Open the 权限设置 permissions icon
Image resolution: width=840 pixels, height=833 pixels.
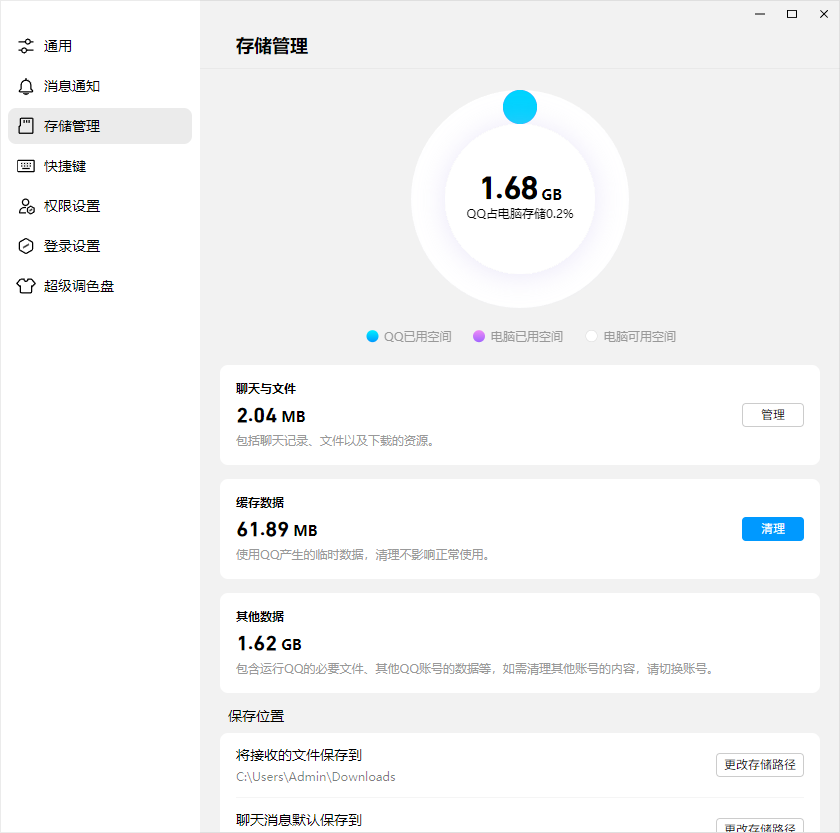(25, 206)
